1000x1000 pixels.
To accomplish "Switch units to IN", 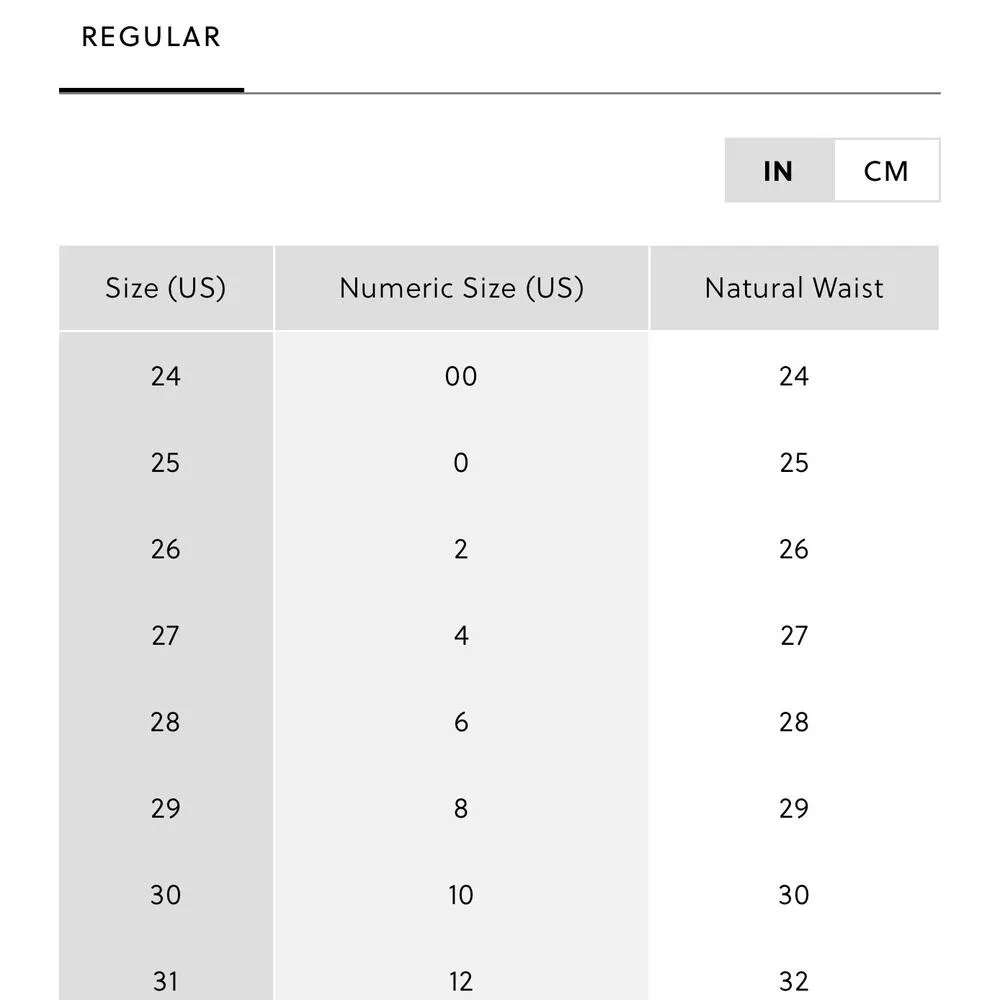I will coord(778,171).
